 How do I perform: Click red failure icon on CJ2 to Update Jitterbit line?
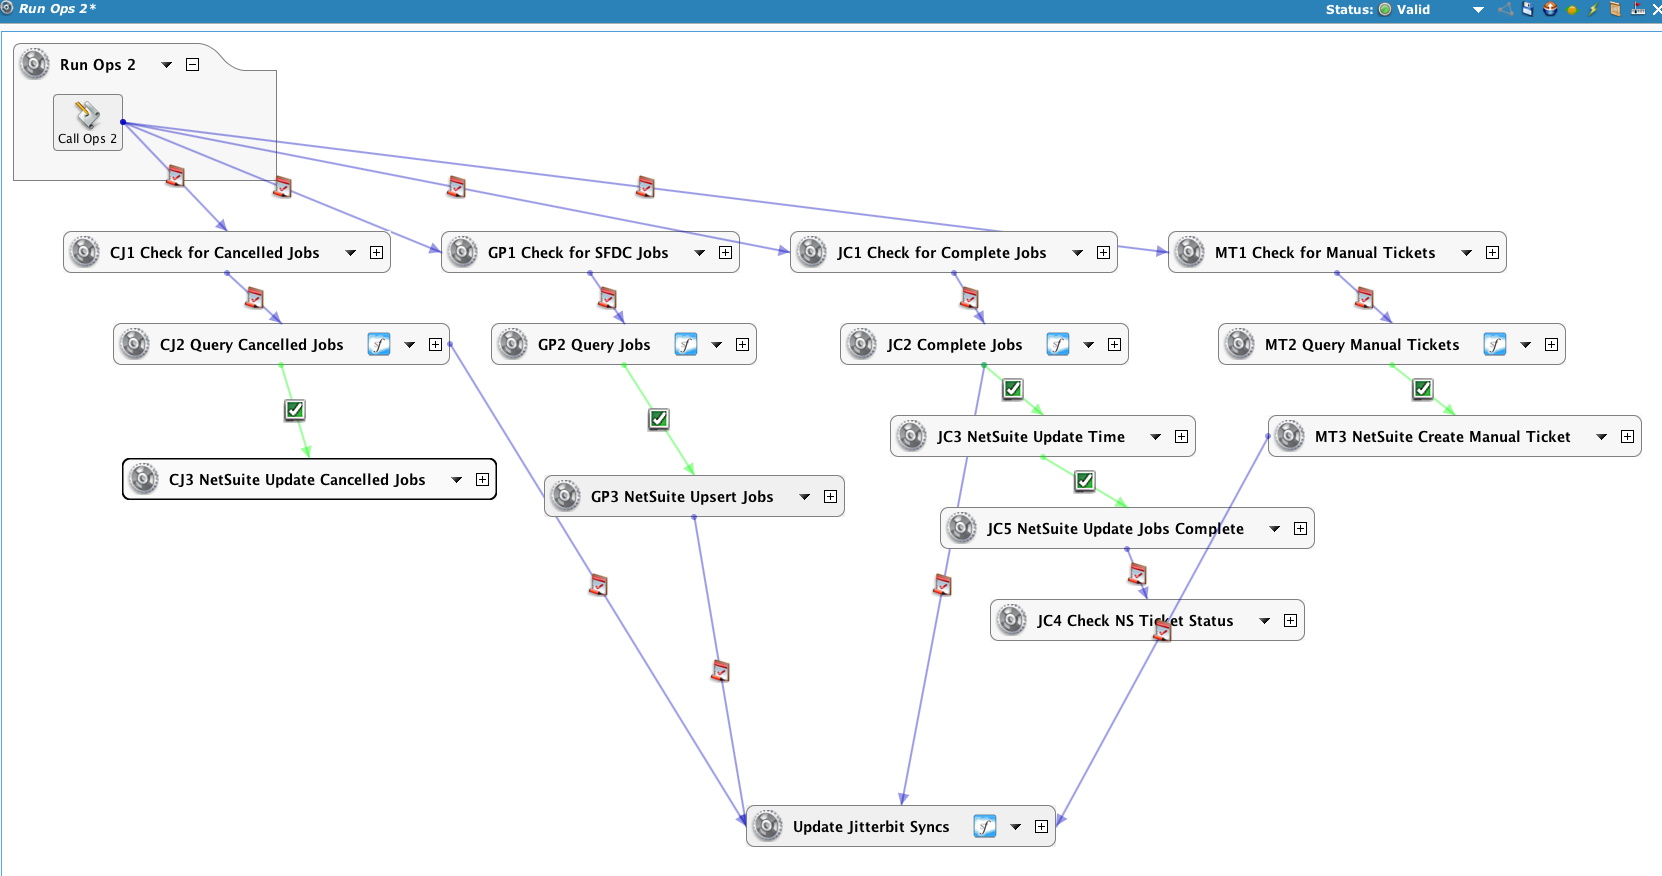[x=599, y=585]
